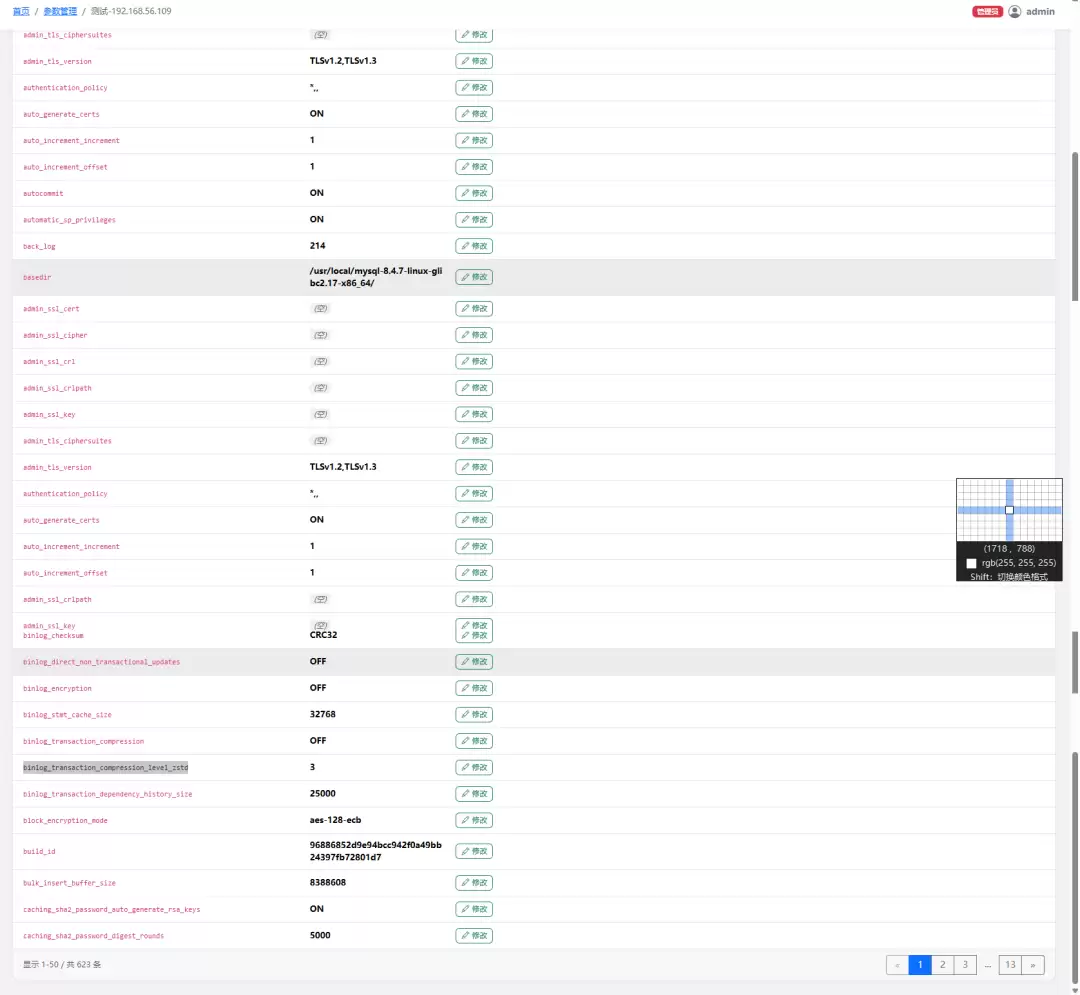
Task: Modify the admin_ssl_cipher parameter
Action: tap(474, 335)
